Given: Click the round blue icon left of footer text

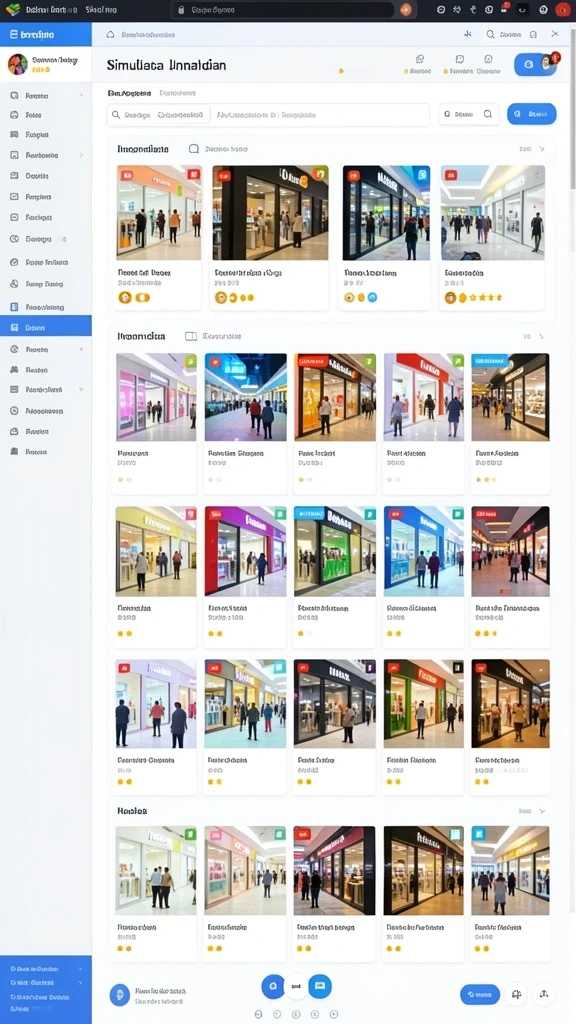Looking at the screenshot, I should click(x=120, y=995).
